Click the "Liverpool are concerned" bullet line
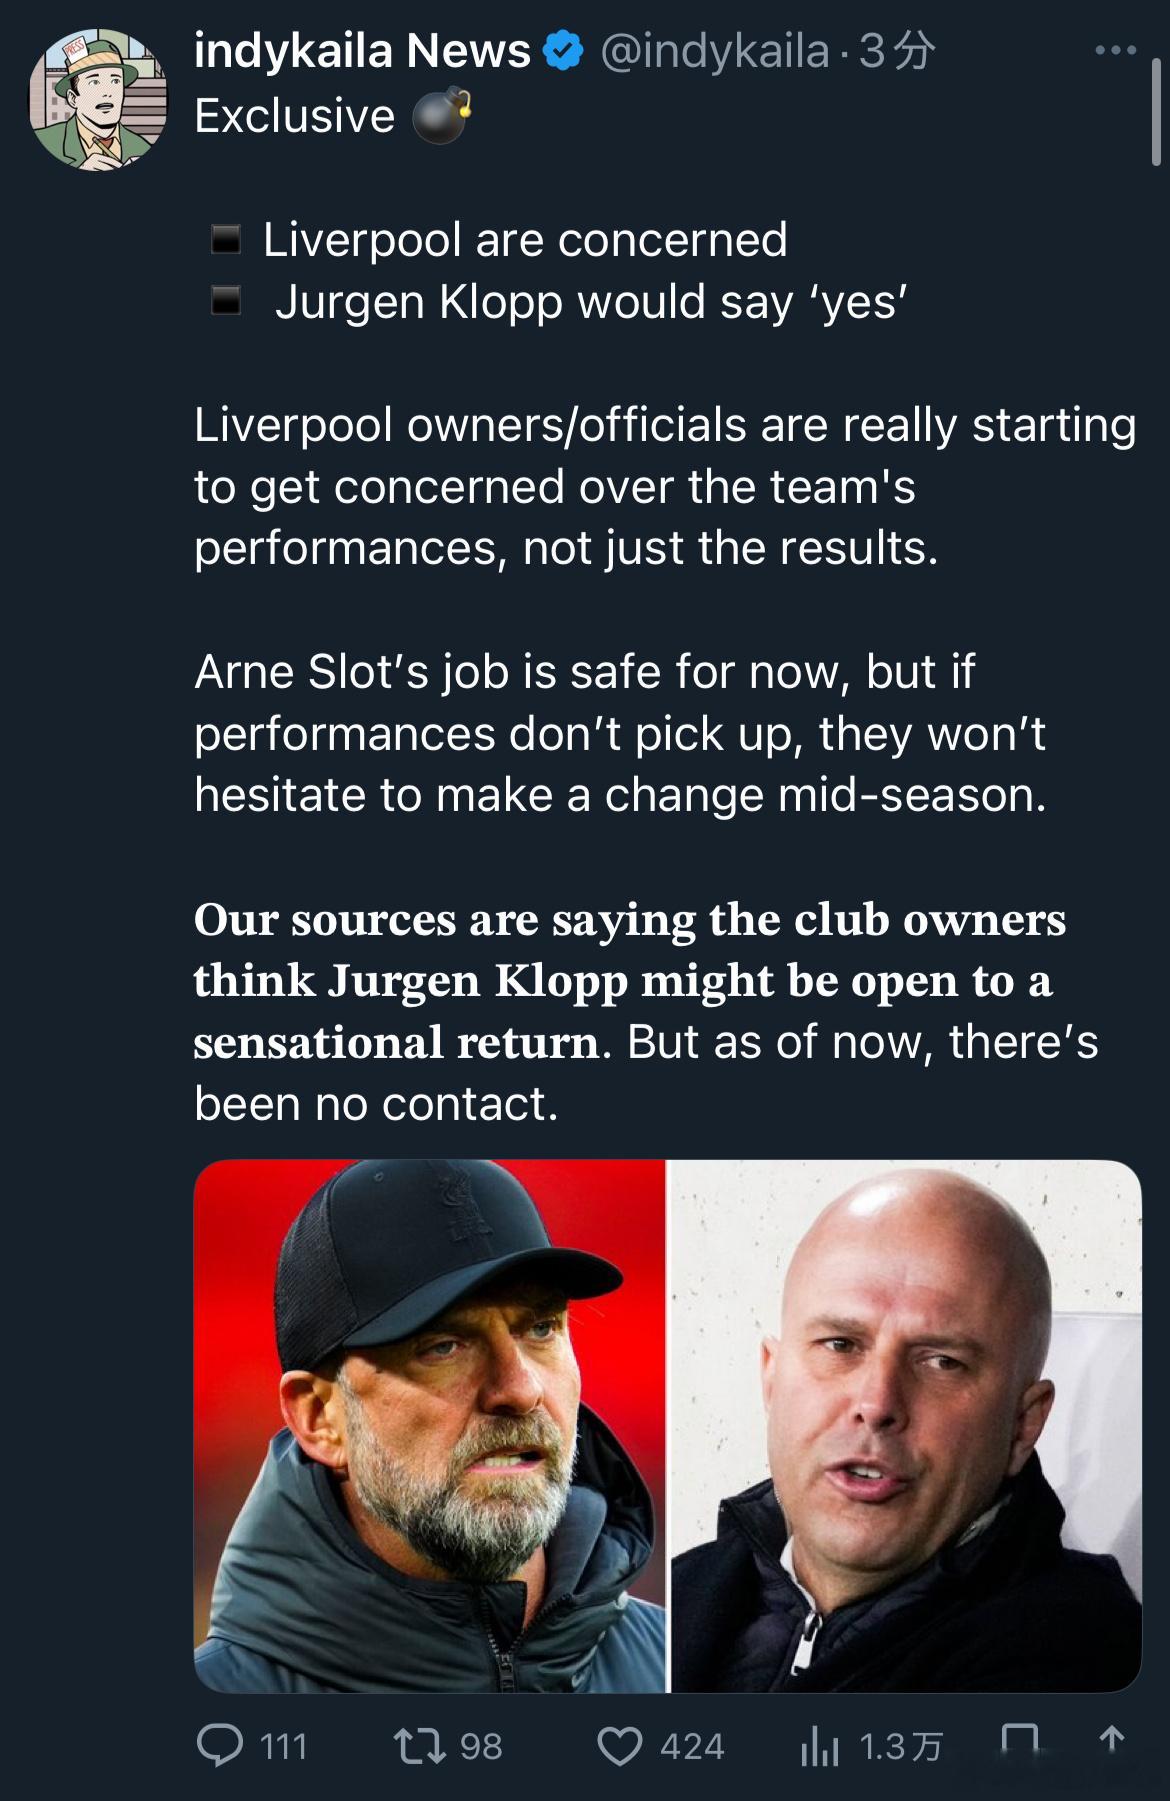Screen dimensions: 1170x1801 coord(525,240)
